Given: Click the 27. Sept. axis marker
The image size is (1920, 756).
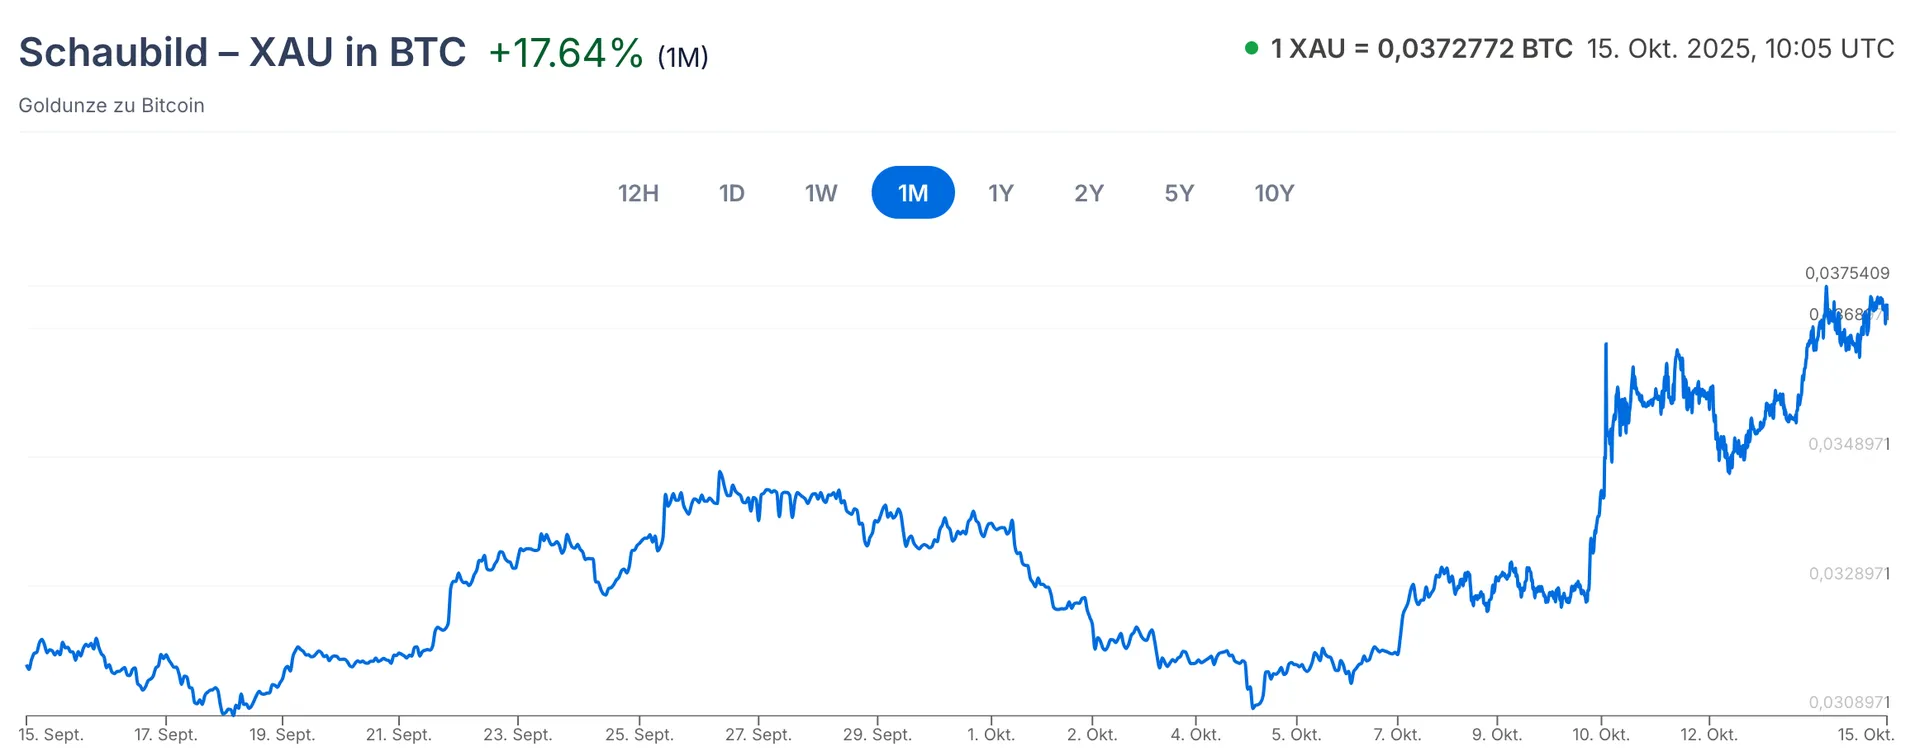Looking at the screenshot, I should pyautogui.click(x=758, y=735).
